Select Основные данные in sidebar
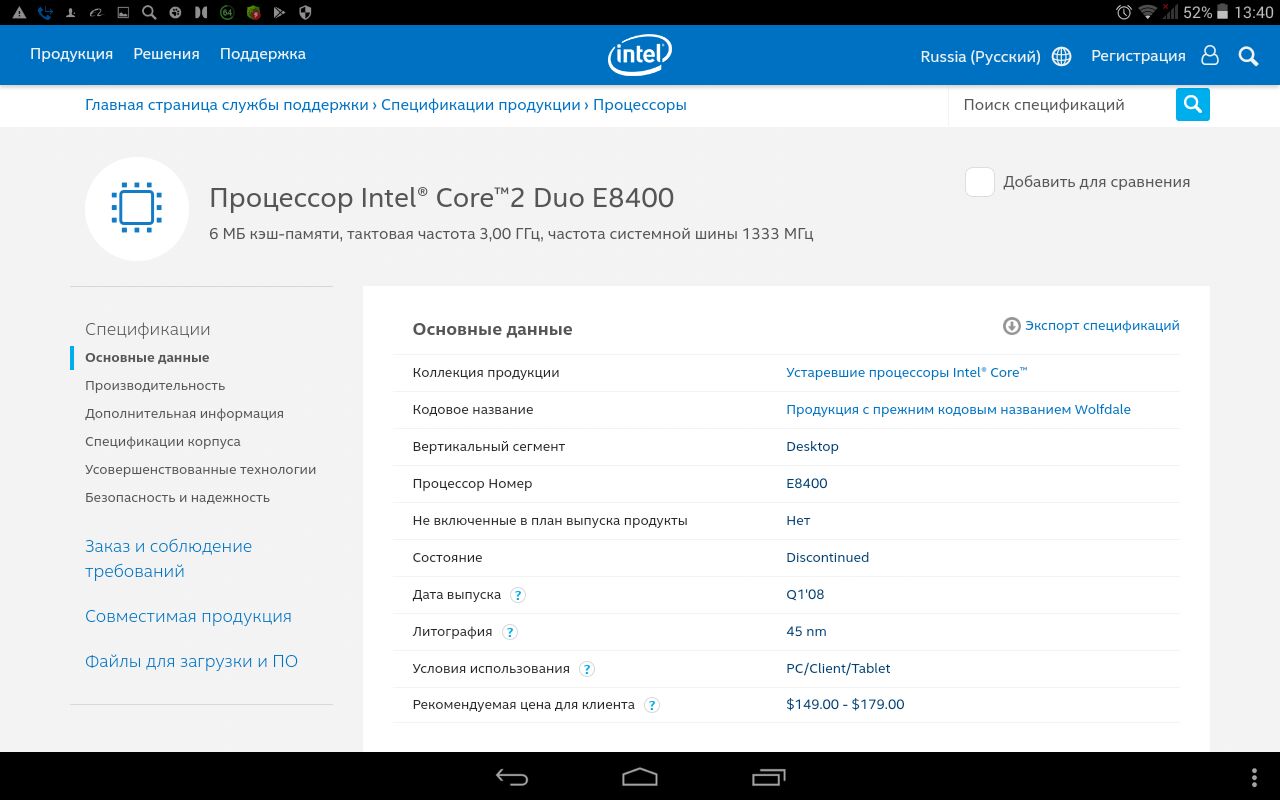 [x=147, y=357]
